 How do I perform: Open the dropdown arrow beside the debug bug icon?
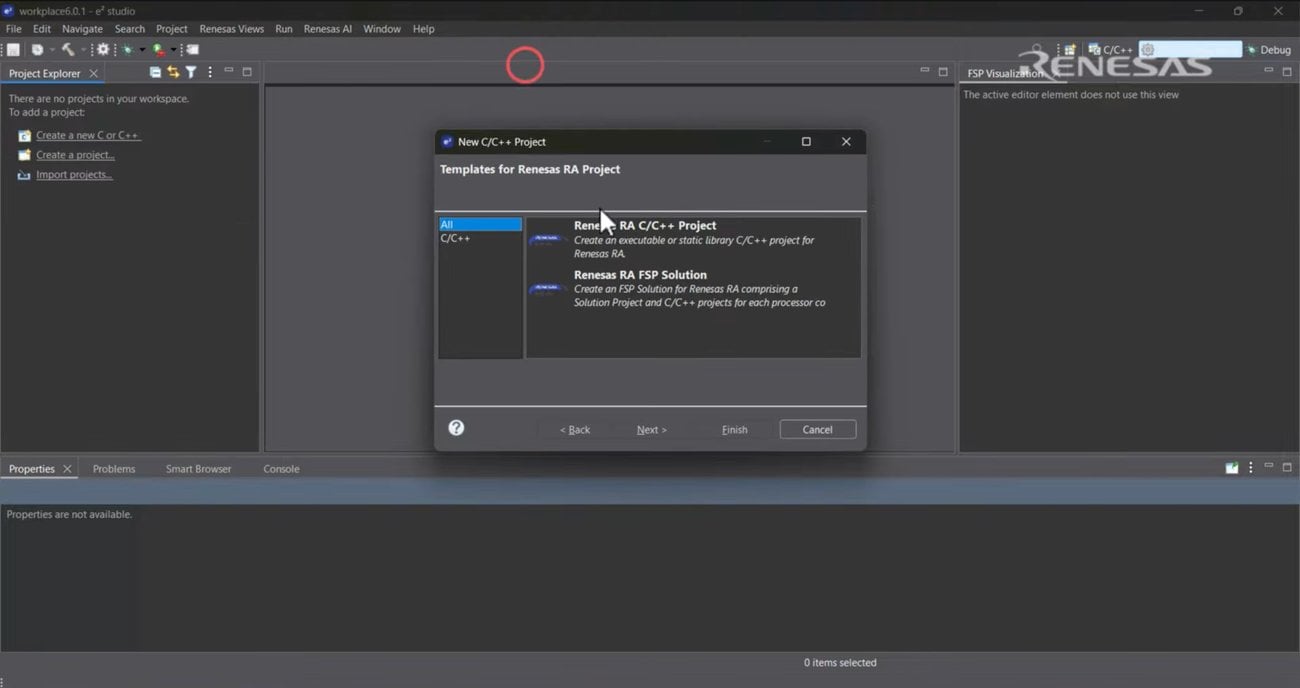click(142, 49)
